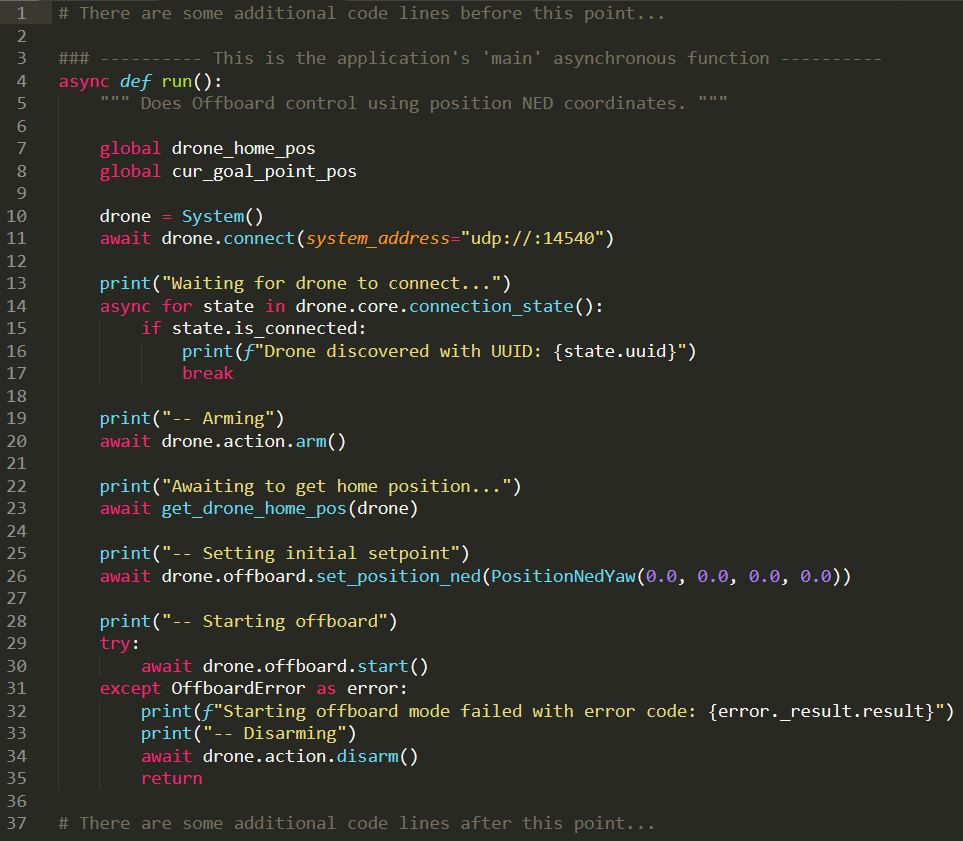Click 'connection_state' method call
This screenshot has height=841, width=963.
point(491,306)
